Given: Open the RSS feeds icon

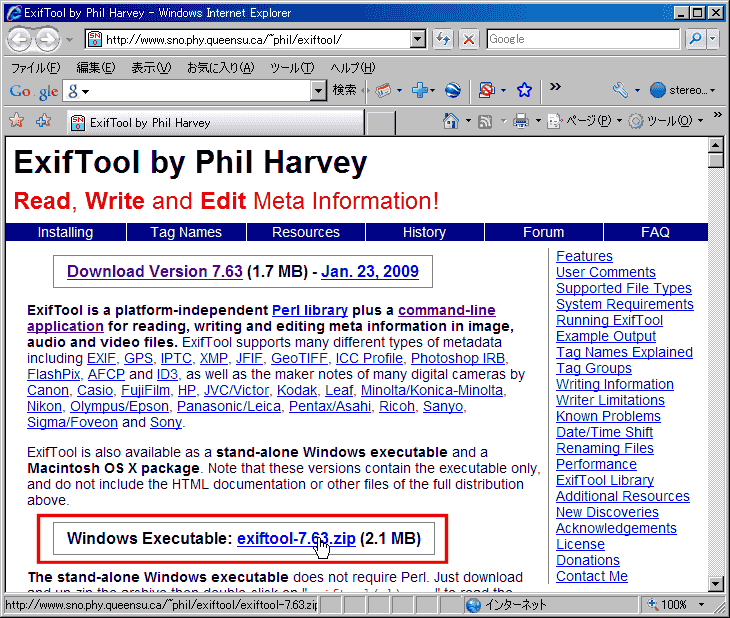Looking at the screenshot, I should tap(485, 122).
